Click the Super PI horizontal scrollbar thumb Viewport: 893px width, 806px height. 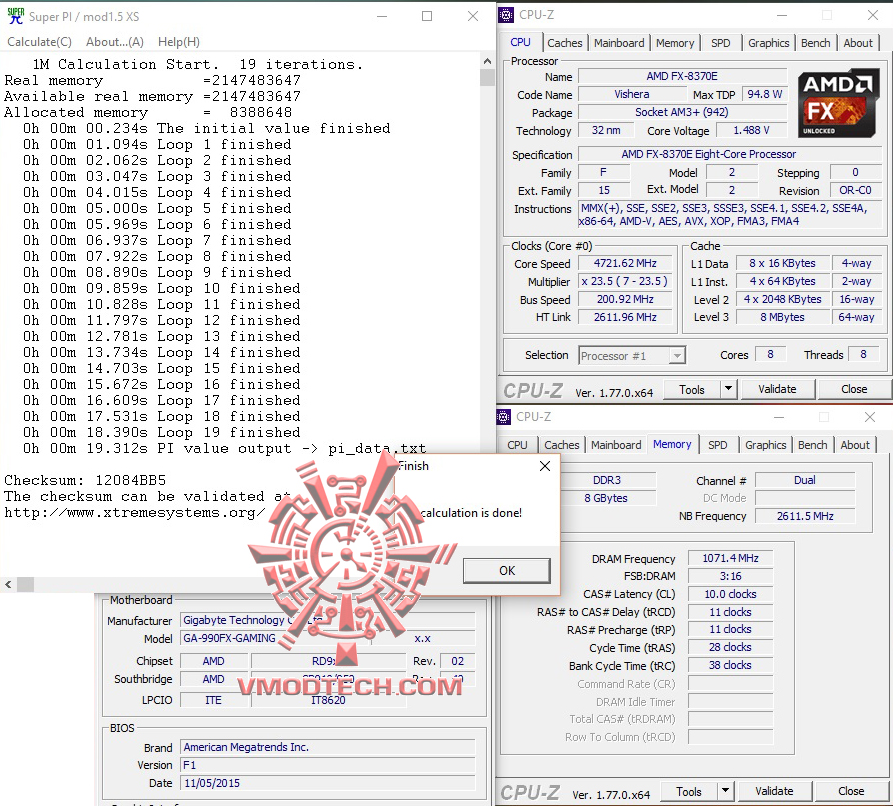click(x=25, y=584)
